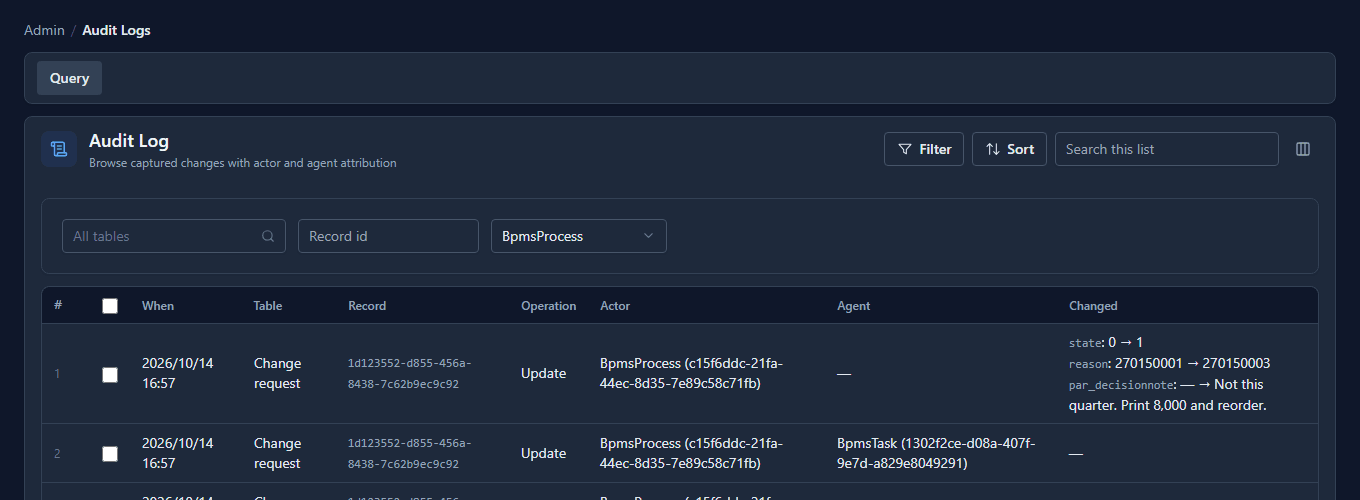1360x500 pixels.
Task: Open the column settings icon
Action: click(1303, 149)
